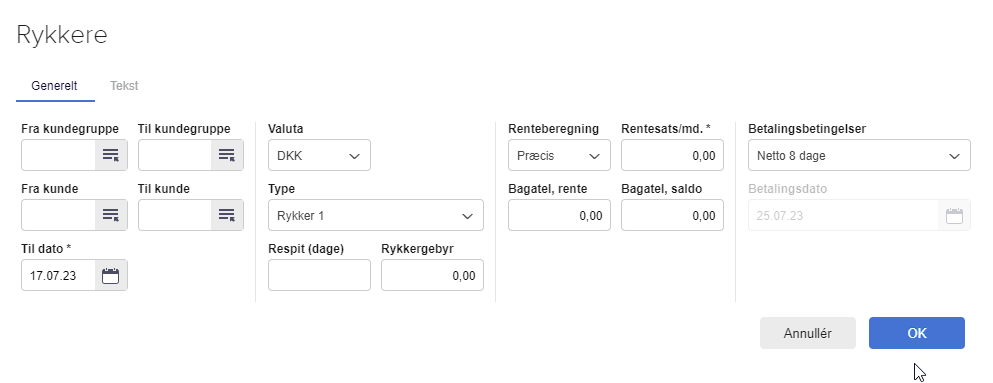Image resolution: width=993 pixels, height=383 pixels.
Task: Open lookup list for Til kunde
Action: tap(227, 215)
